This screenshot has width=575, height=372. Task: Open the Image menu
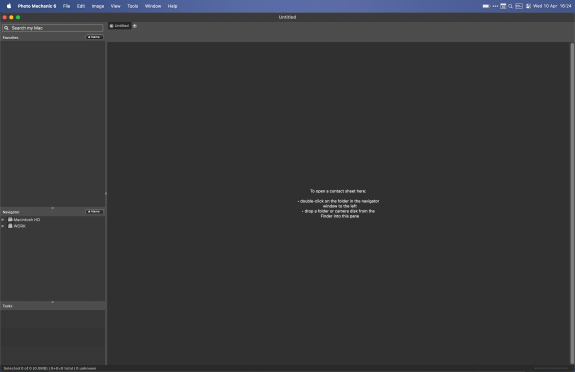coord(98,6)
